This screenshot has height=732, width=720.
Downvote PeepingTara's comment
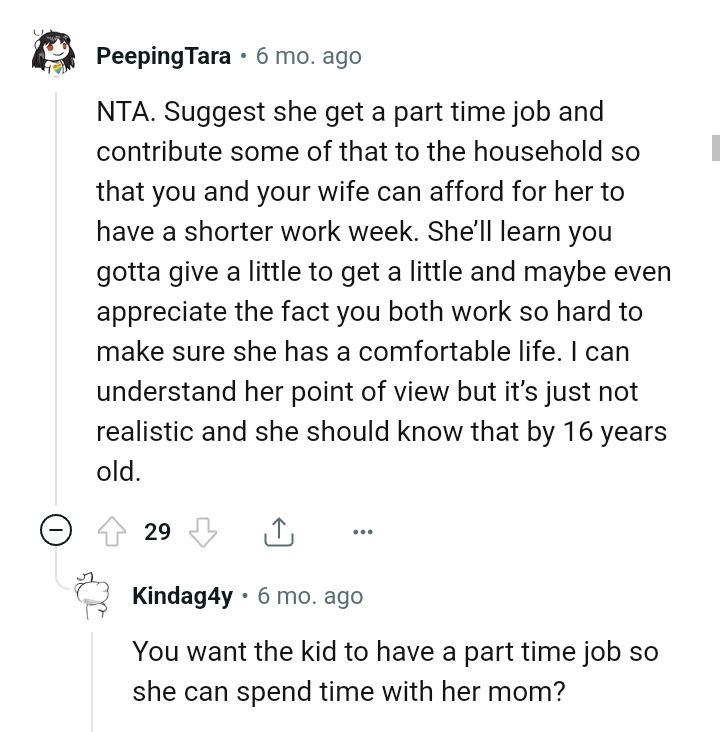203,532
